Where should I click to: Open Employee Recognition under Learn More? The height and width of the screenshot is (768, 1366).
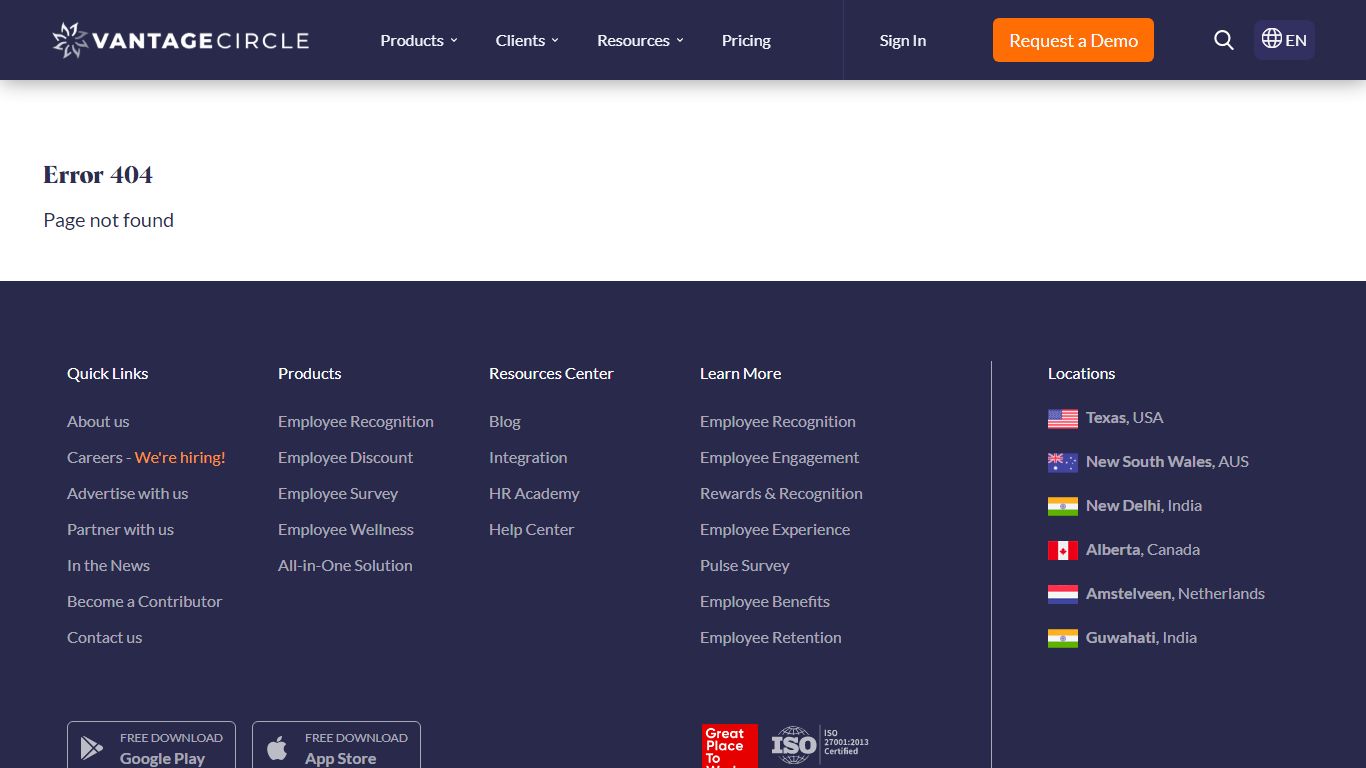778,421
